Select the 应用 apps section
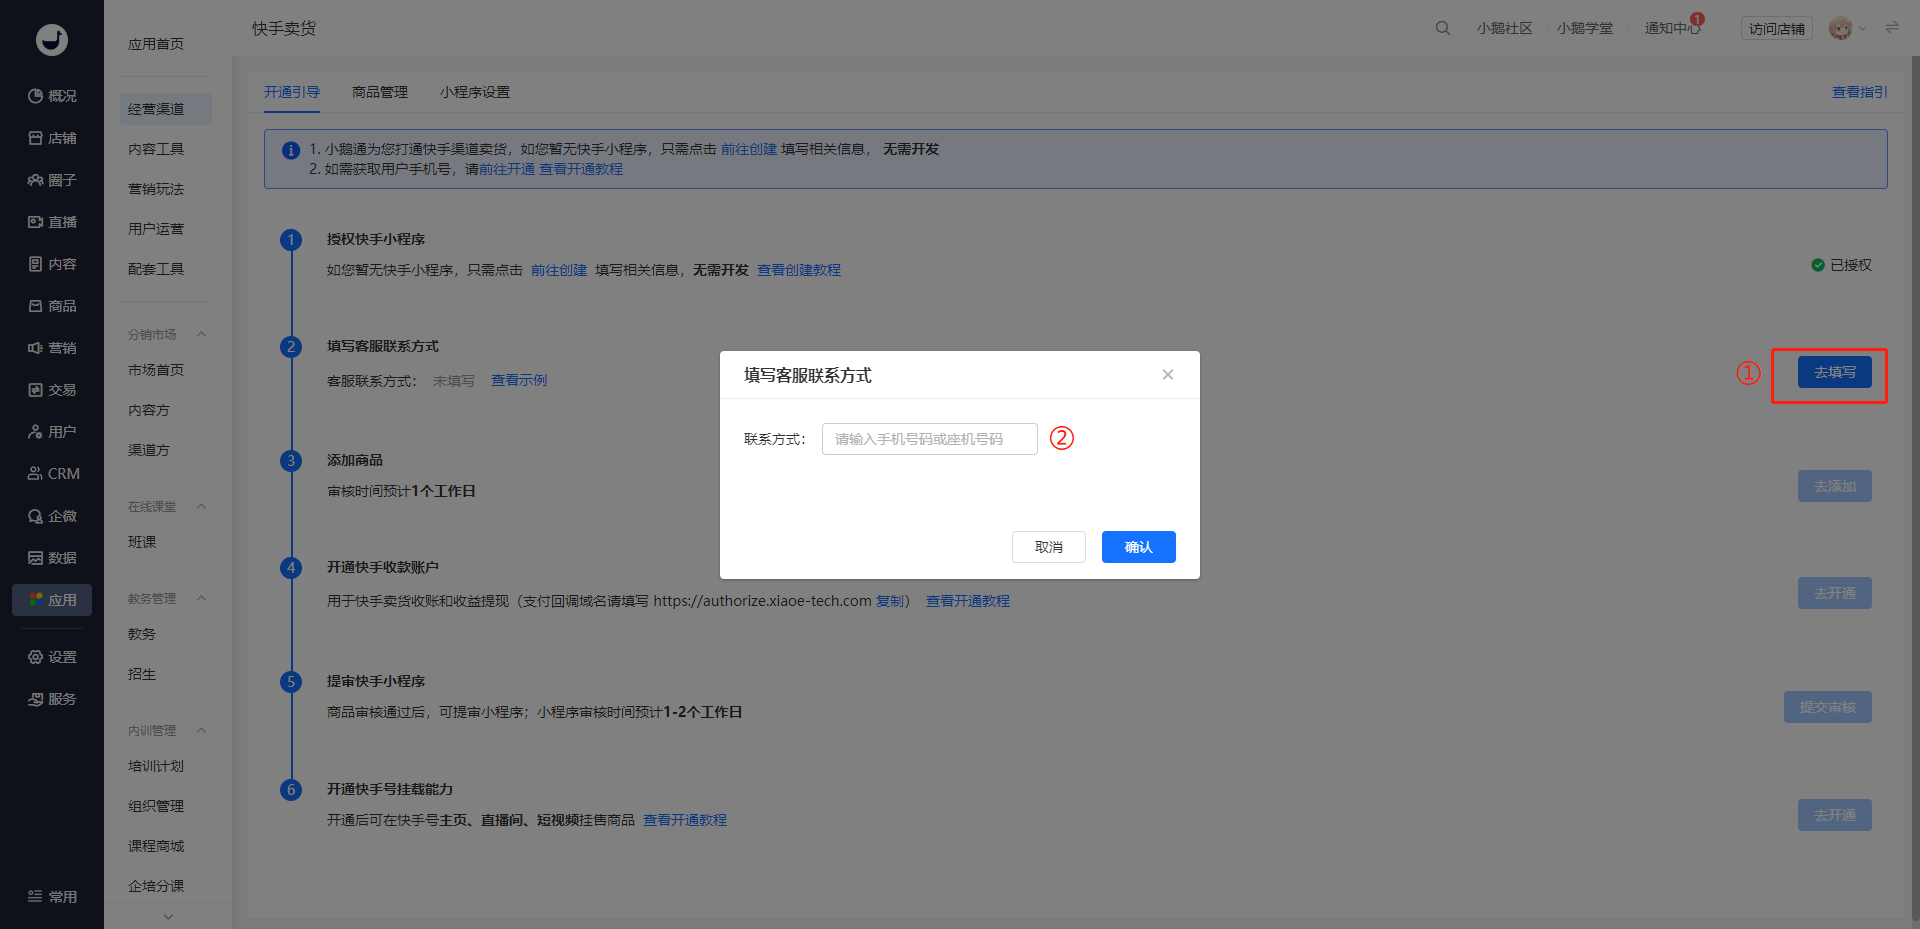This screenshot has height=929, width=1920. pos(52,600)
